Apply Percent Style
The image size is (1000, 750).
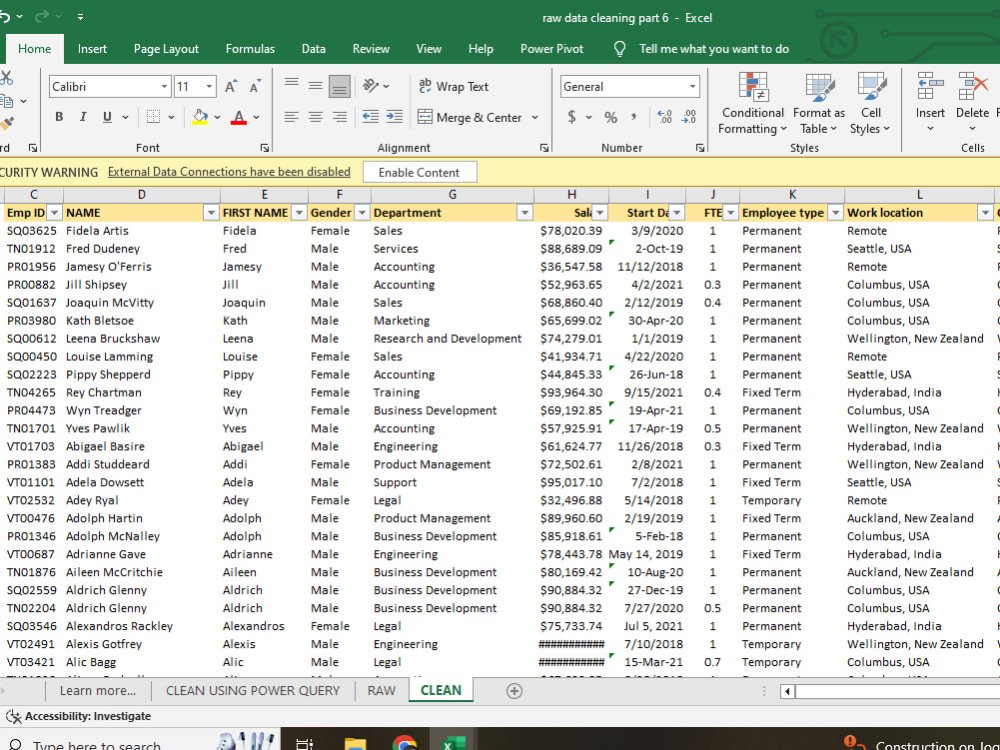coord(611,117)
